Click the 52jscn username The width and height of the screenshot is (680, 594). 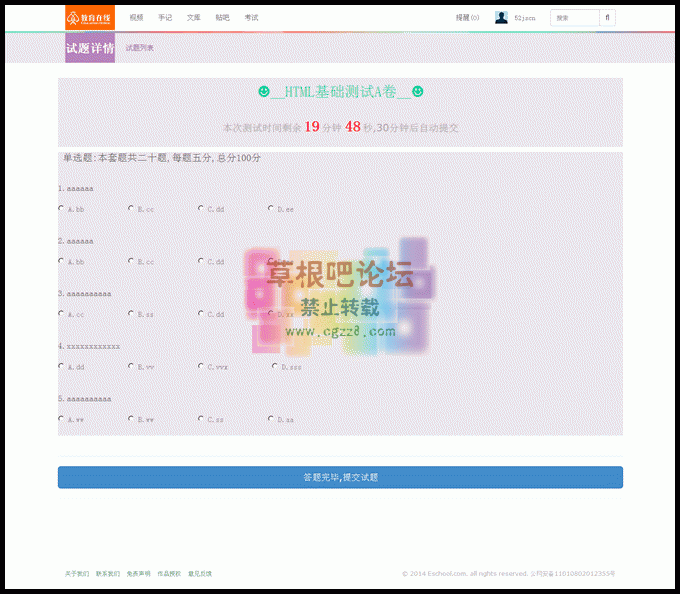tap(525, 18)
